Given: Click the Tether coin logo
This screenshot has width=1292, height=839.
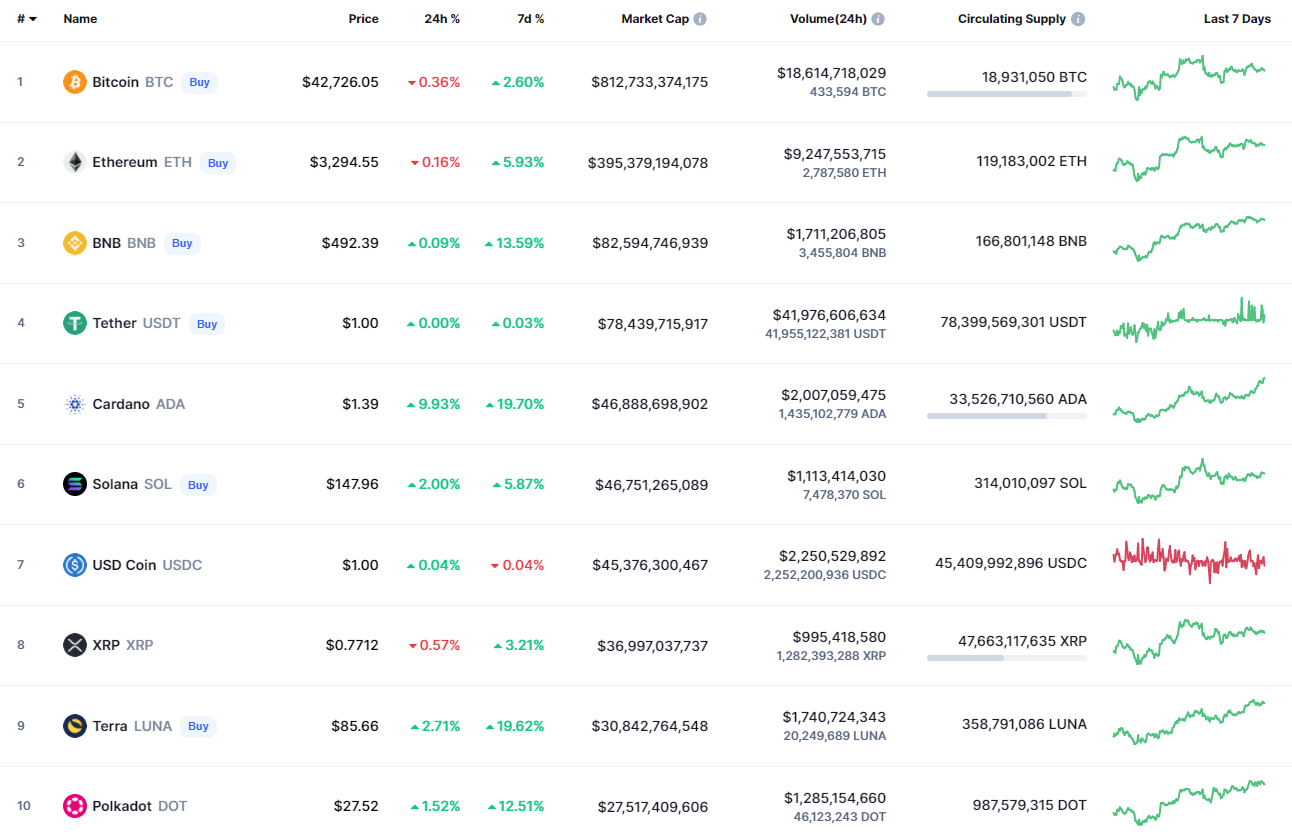Looking at the screenshot, I should tap(75, 323).
